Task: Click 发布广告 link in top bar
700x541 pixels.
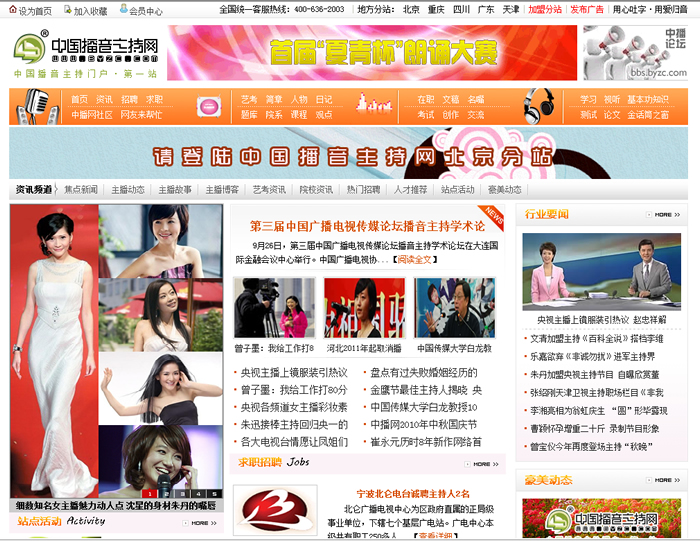Action: (587, 9)
